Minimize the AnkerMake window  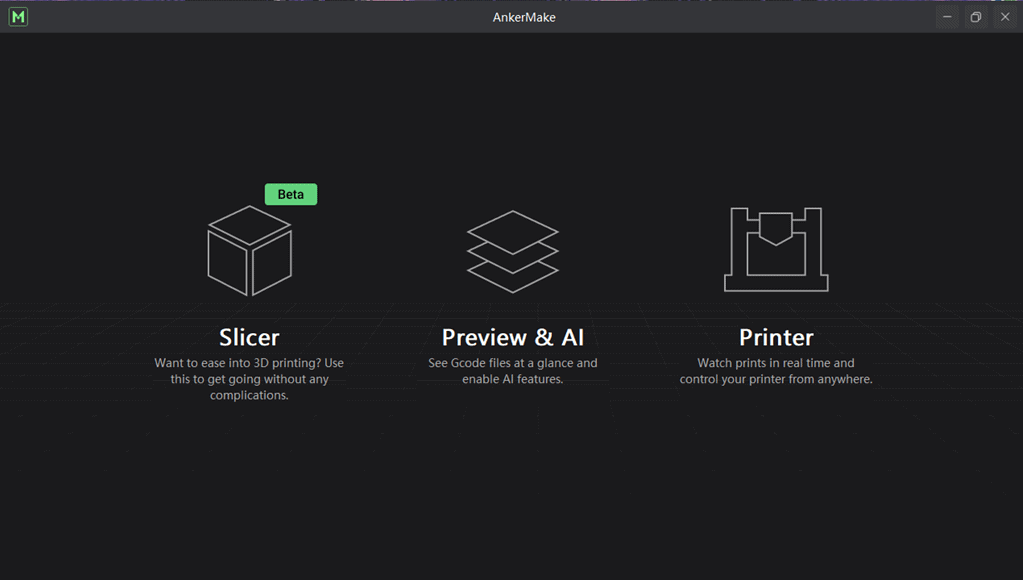coord(947,17)
